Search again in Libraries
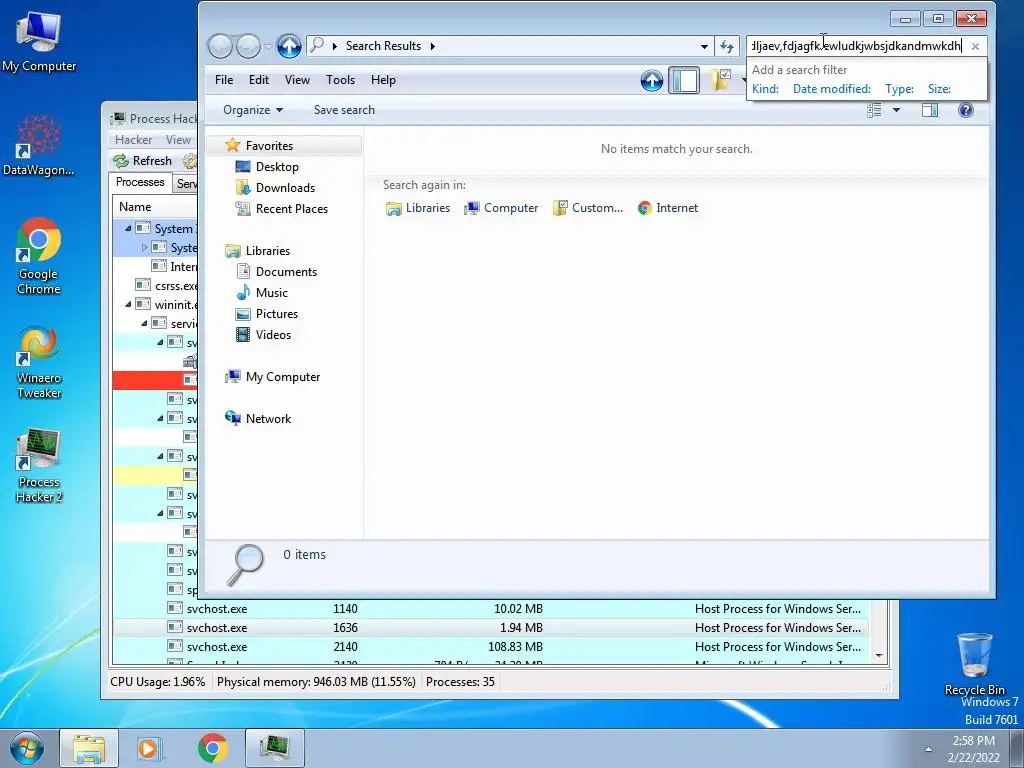Viewport: 1024px width, 768px height. point(418,208)
